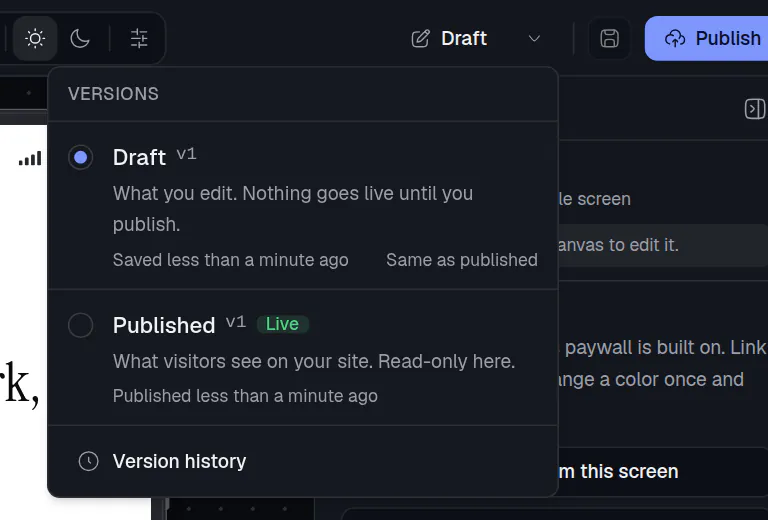
Task: Click the Published version title
Action: pos(164,325)
